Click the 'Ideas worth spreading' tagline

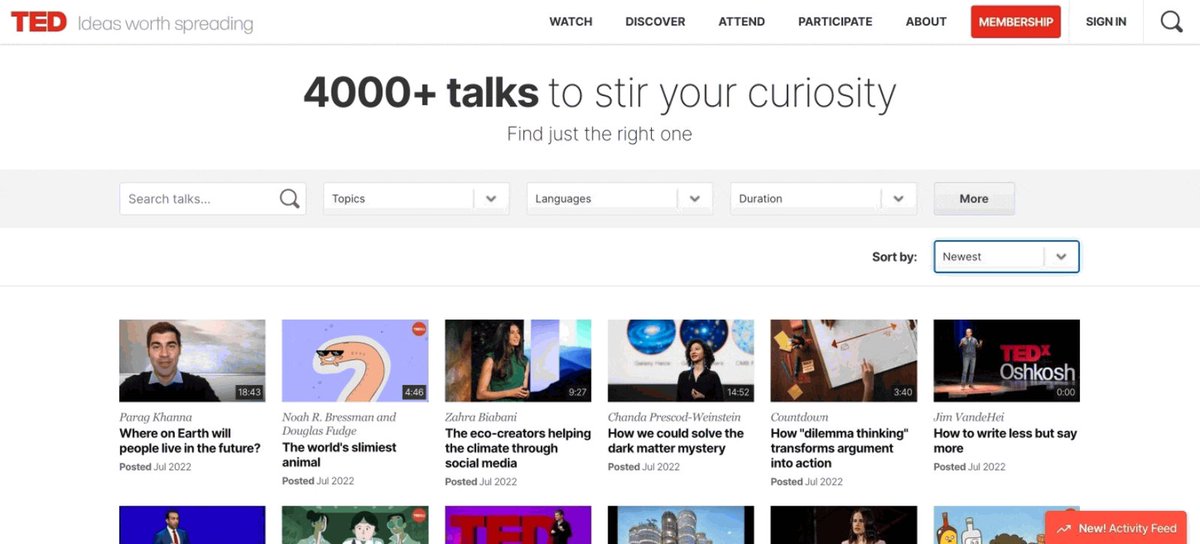tap(165, 23)
